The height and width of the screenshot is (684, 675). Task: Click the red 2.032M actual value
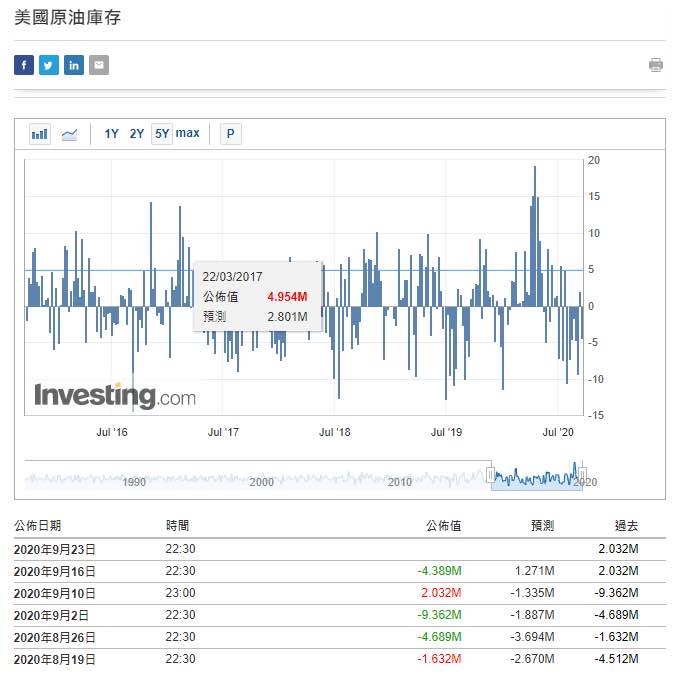(441, 593)
